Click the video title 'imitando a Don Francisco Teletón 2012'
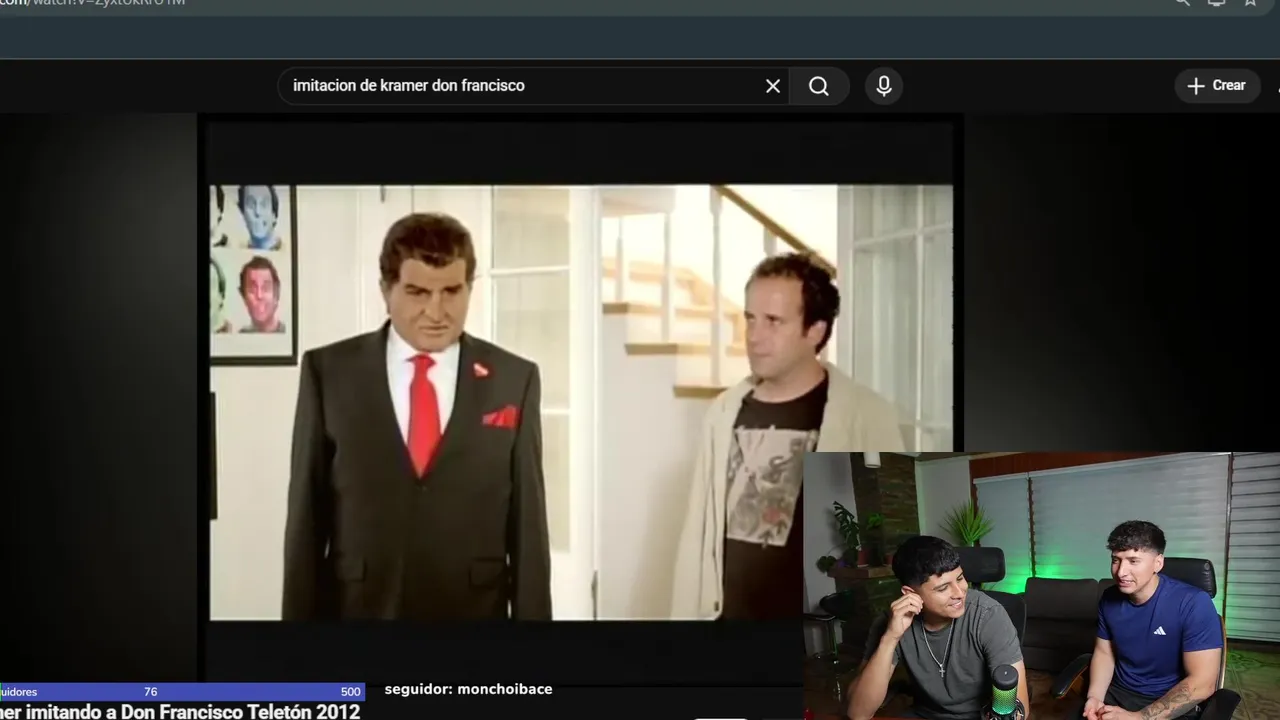Image resolution: width=1280 pixels, height=720 pixels. 180,711
